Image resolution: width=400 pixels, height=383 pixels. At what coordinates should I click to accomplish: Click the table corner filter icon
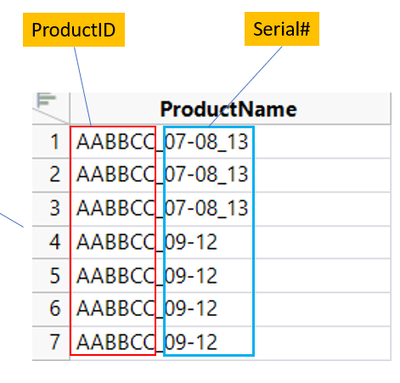[46, 100]
